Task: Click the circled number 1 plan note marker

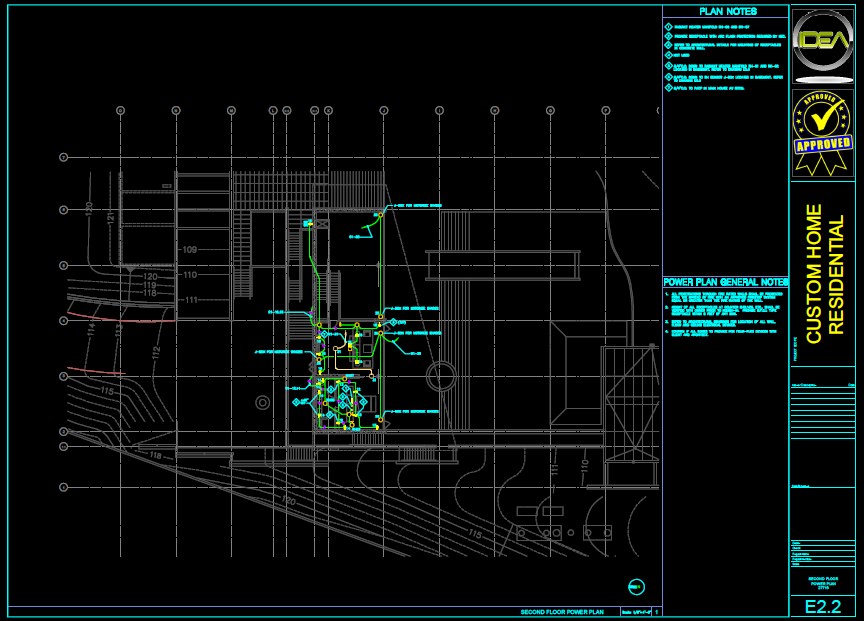Action: (668, 24)
